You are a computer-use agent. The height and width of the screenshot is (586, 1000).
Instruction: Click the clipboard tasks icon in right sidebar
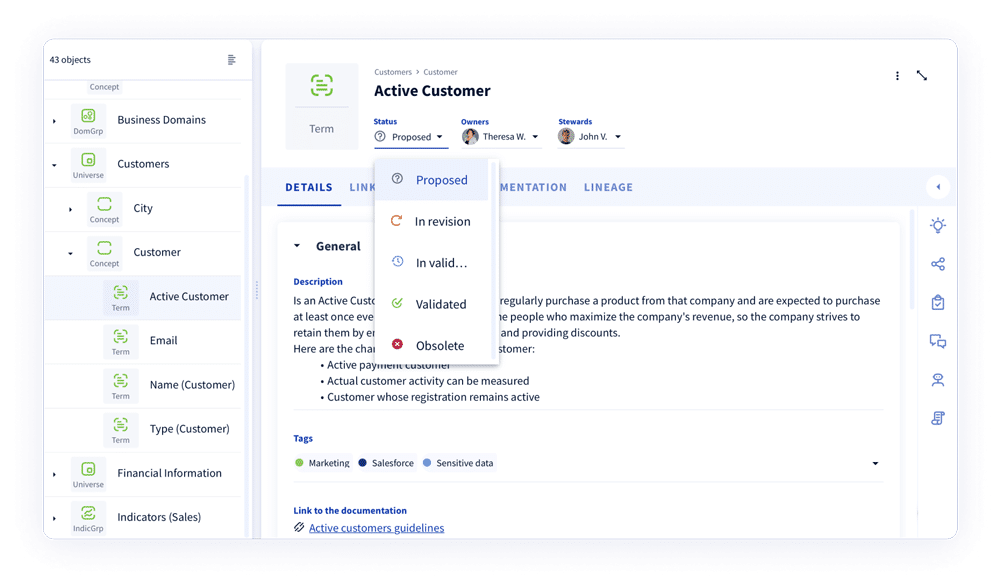tap(937, 302)
